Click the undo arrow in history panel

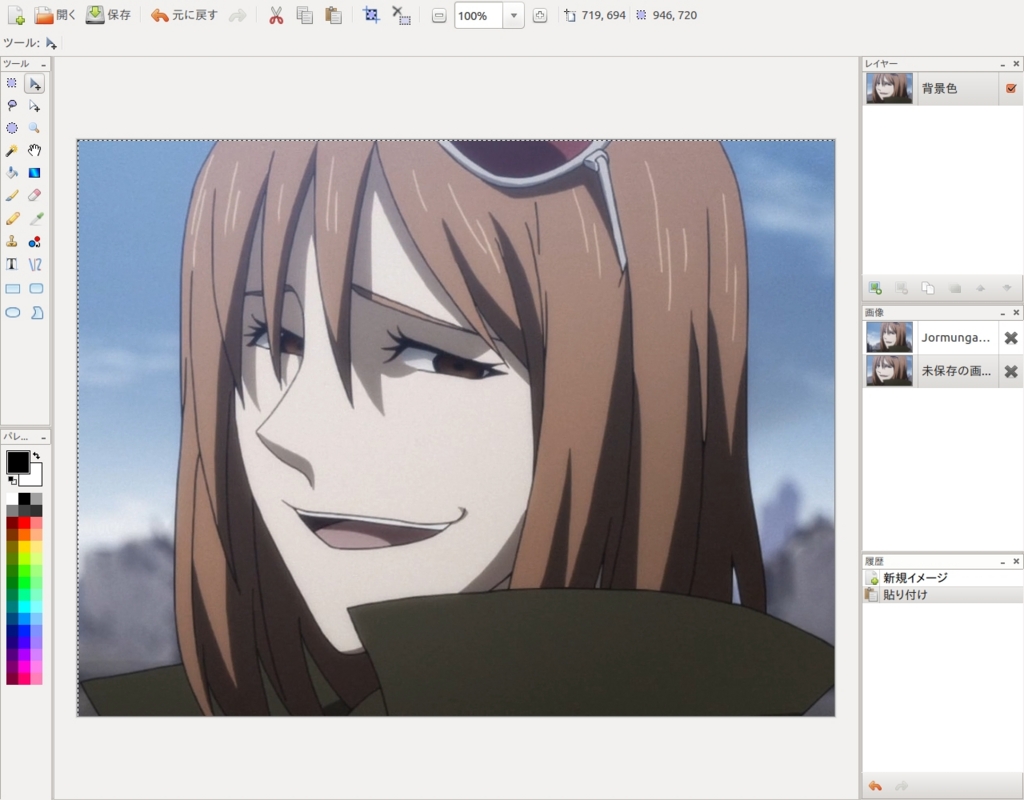875,786
